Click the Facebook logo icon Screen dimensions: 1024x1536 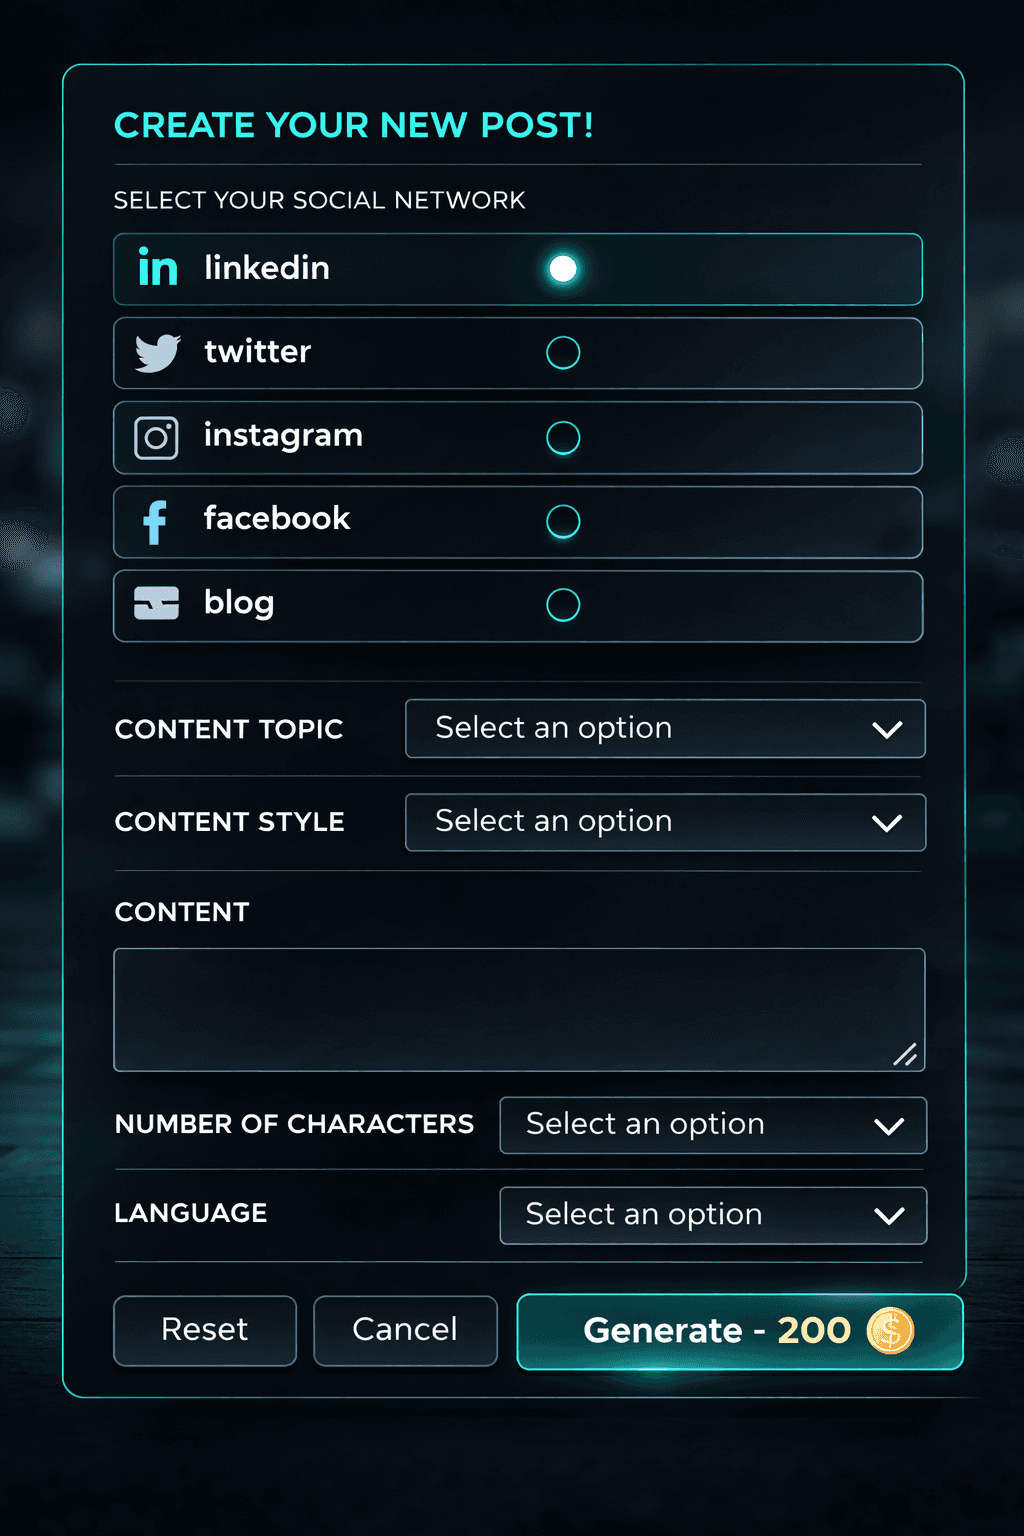pyautogui.click(x=156, y=521)
